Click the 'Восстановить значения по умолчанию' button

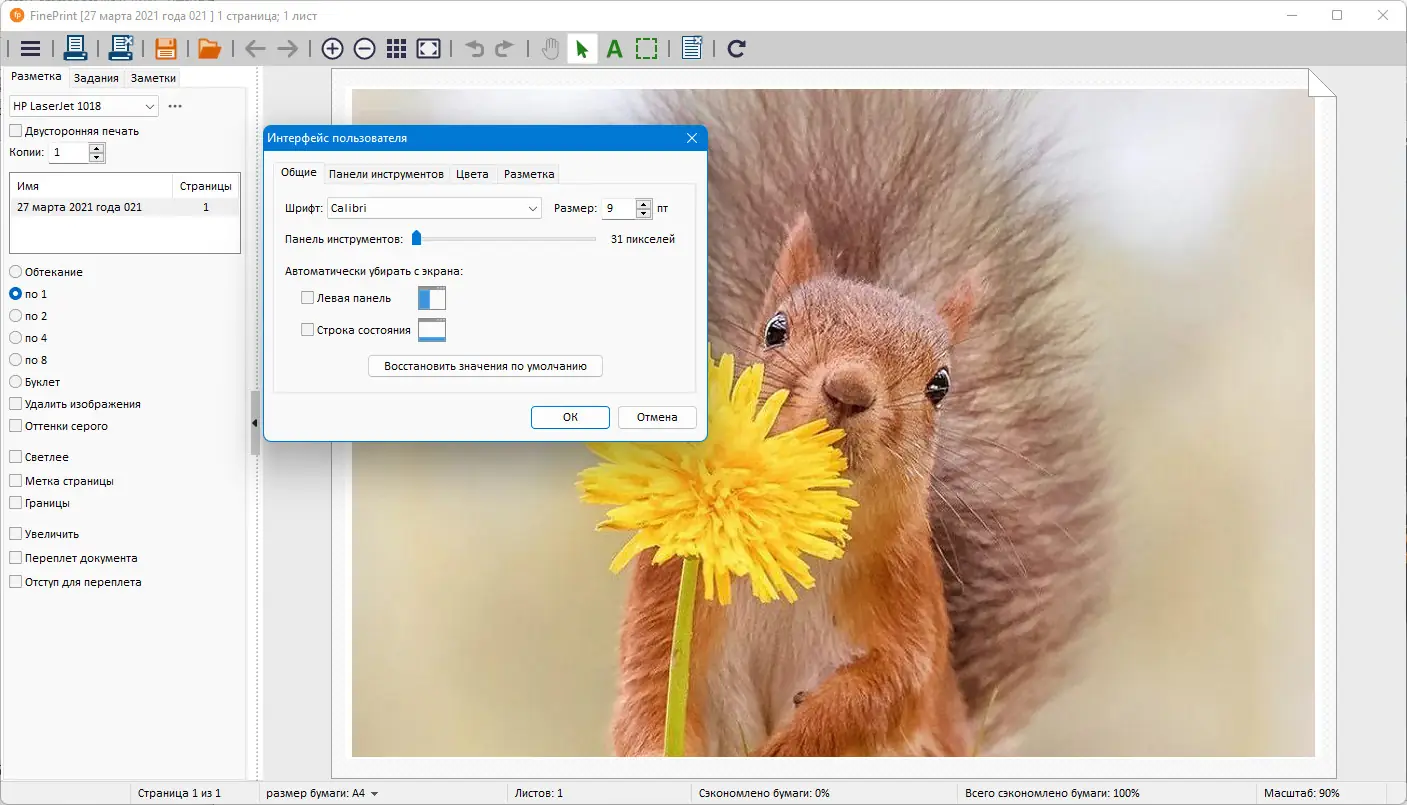[x=485, y=366]
